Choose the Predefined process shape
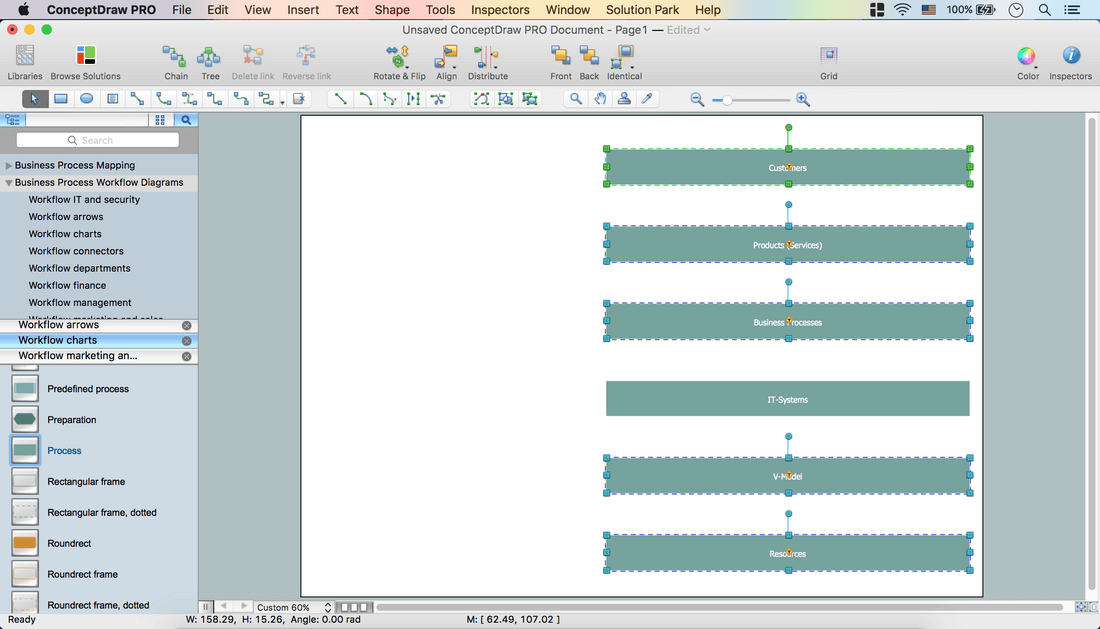The width and height of the screenshot is (1100, 629). click(x=70, y=388)
